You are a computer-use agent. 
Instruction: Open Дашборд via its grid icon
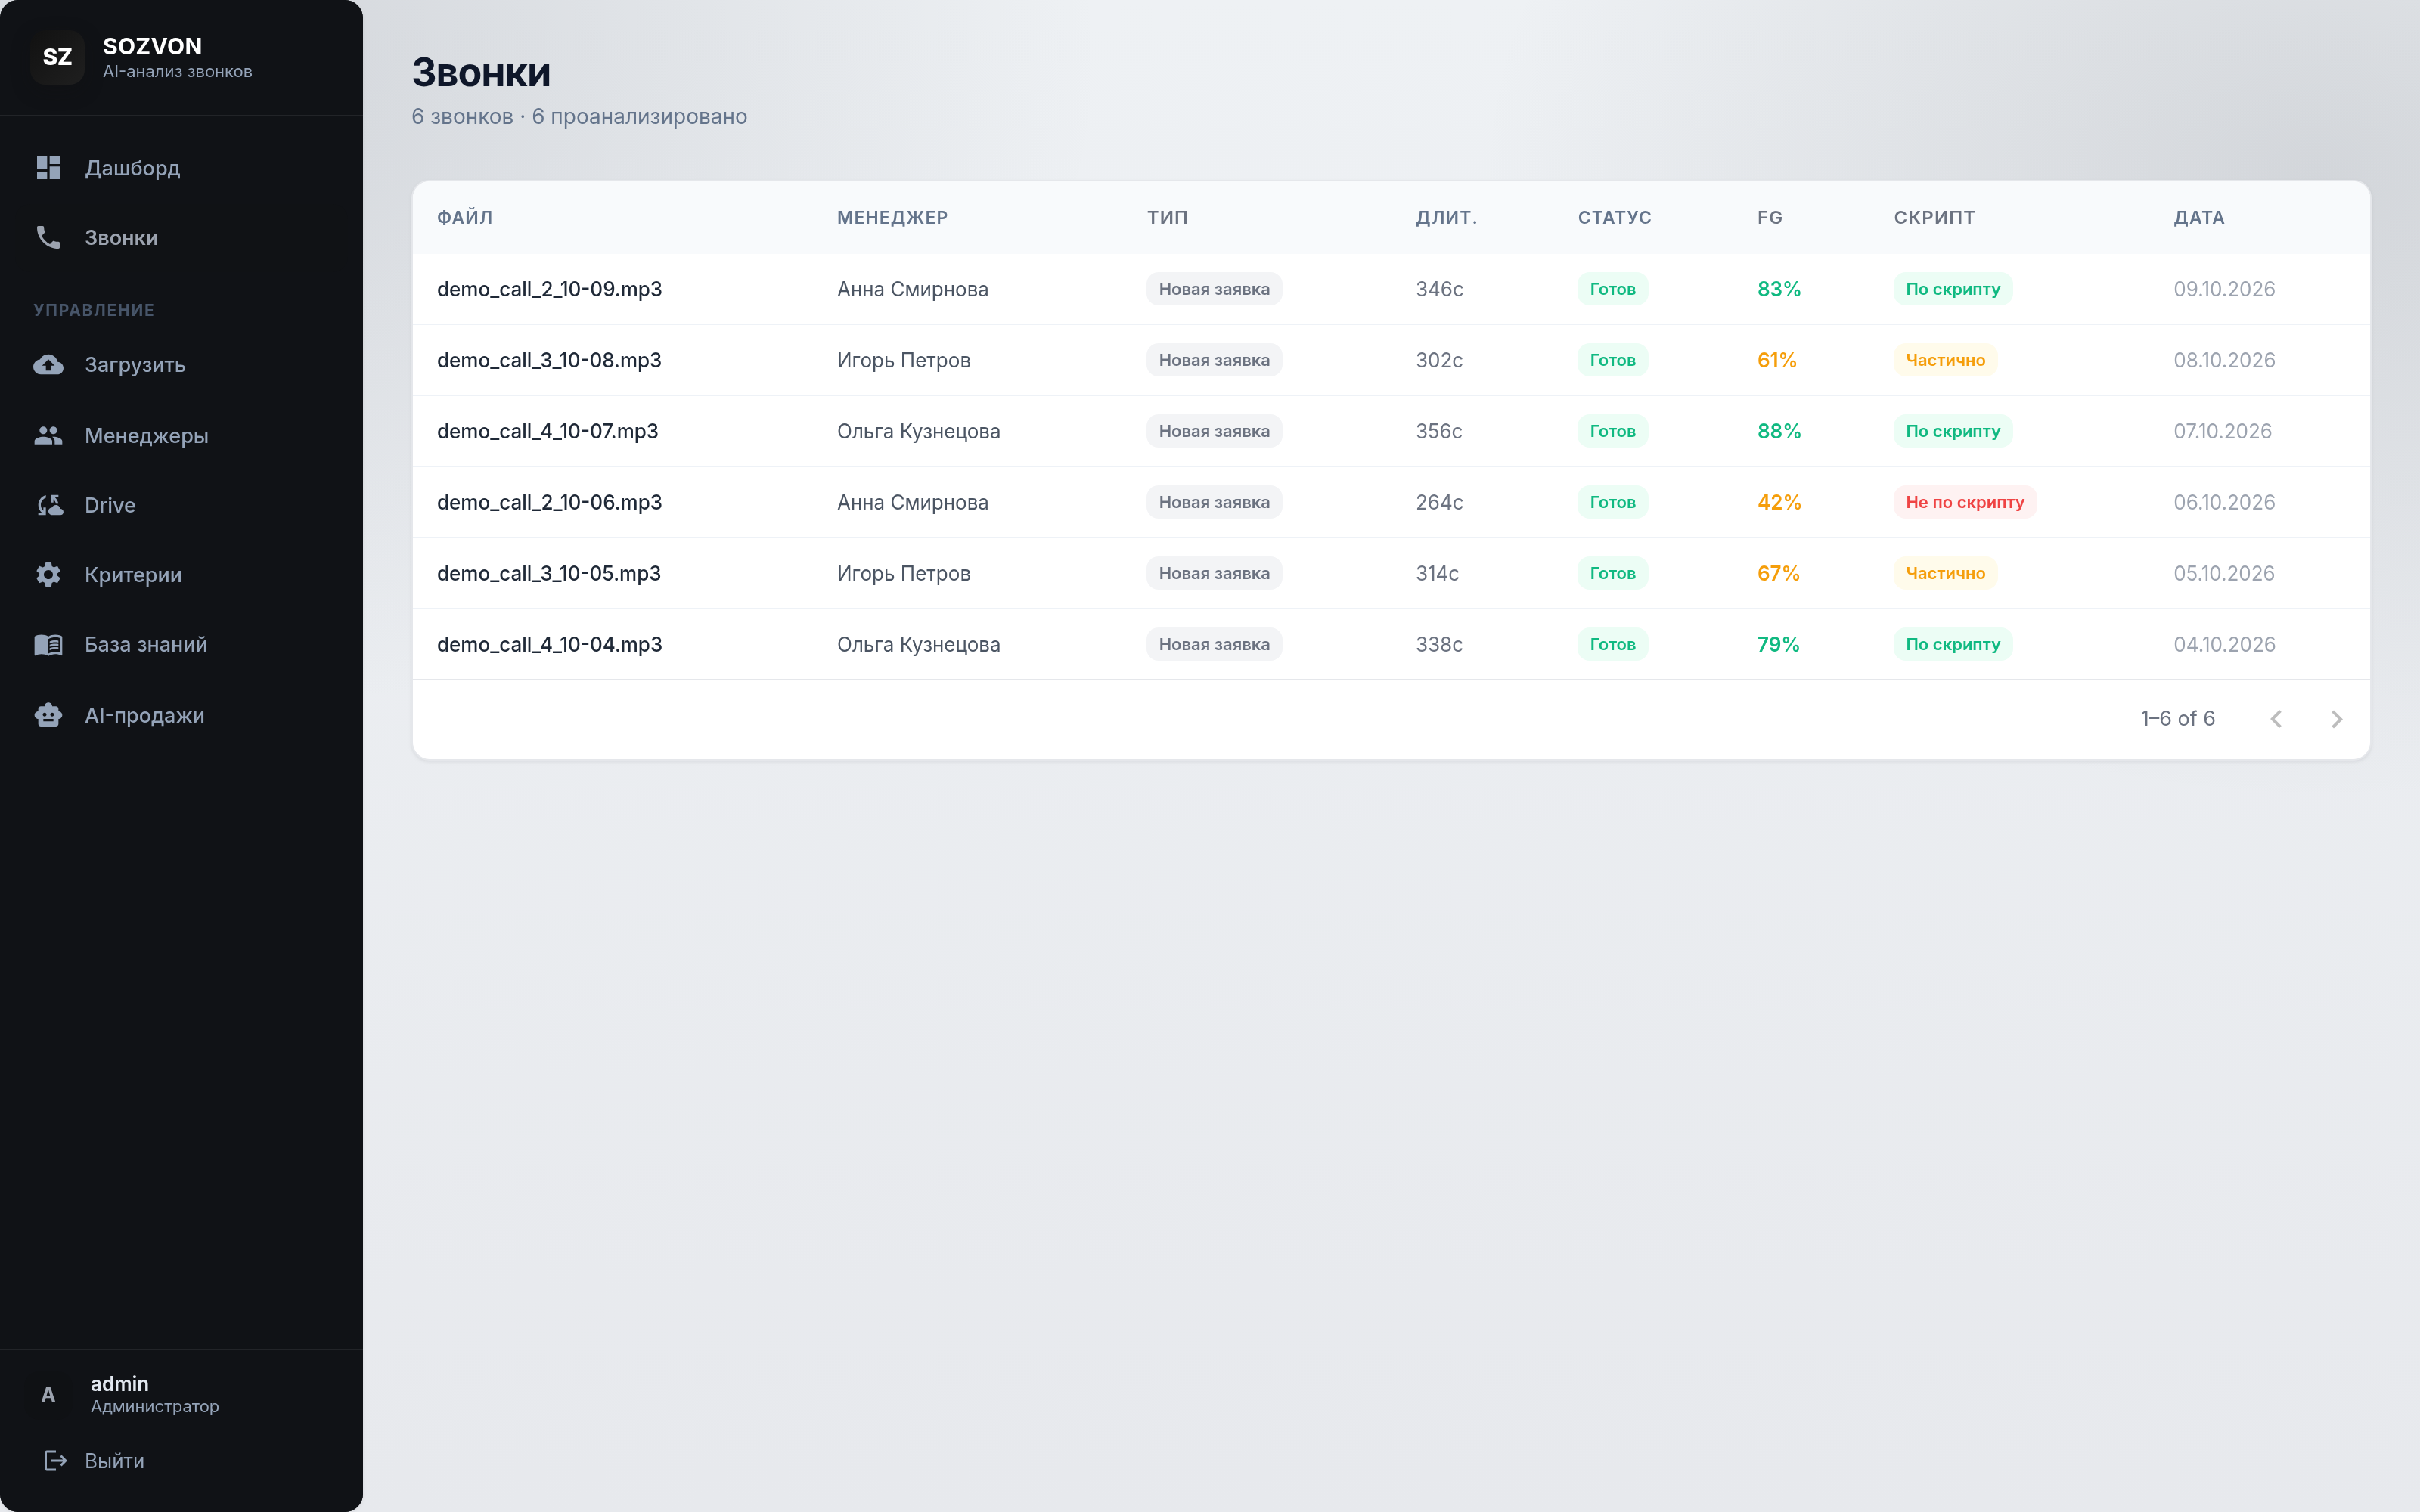pyautogui.click(x=48, y=168)
